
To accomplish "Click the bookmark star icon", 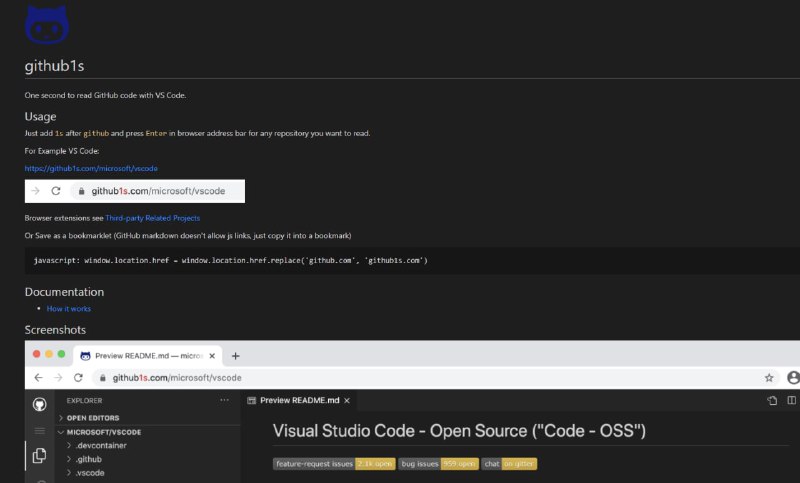I will point(769,378).
